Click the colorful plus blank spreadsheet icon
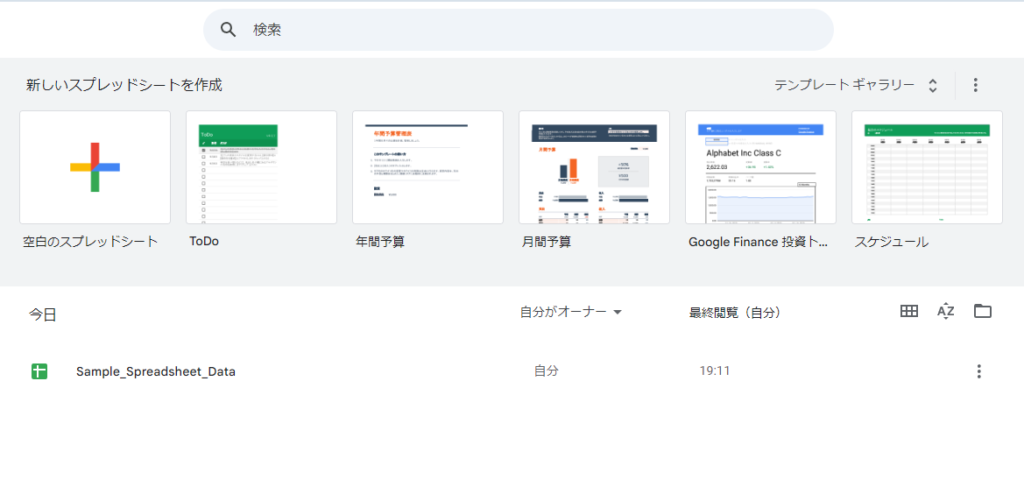The height and width of the screenshot is (494, 1024). pyautogui.click(x=95, y=167)
